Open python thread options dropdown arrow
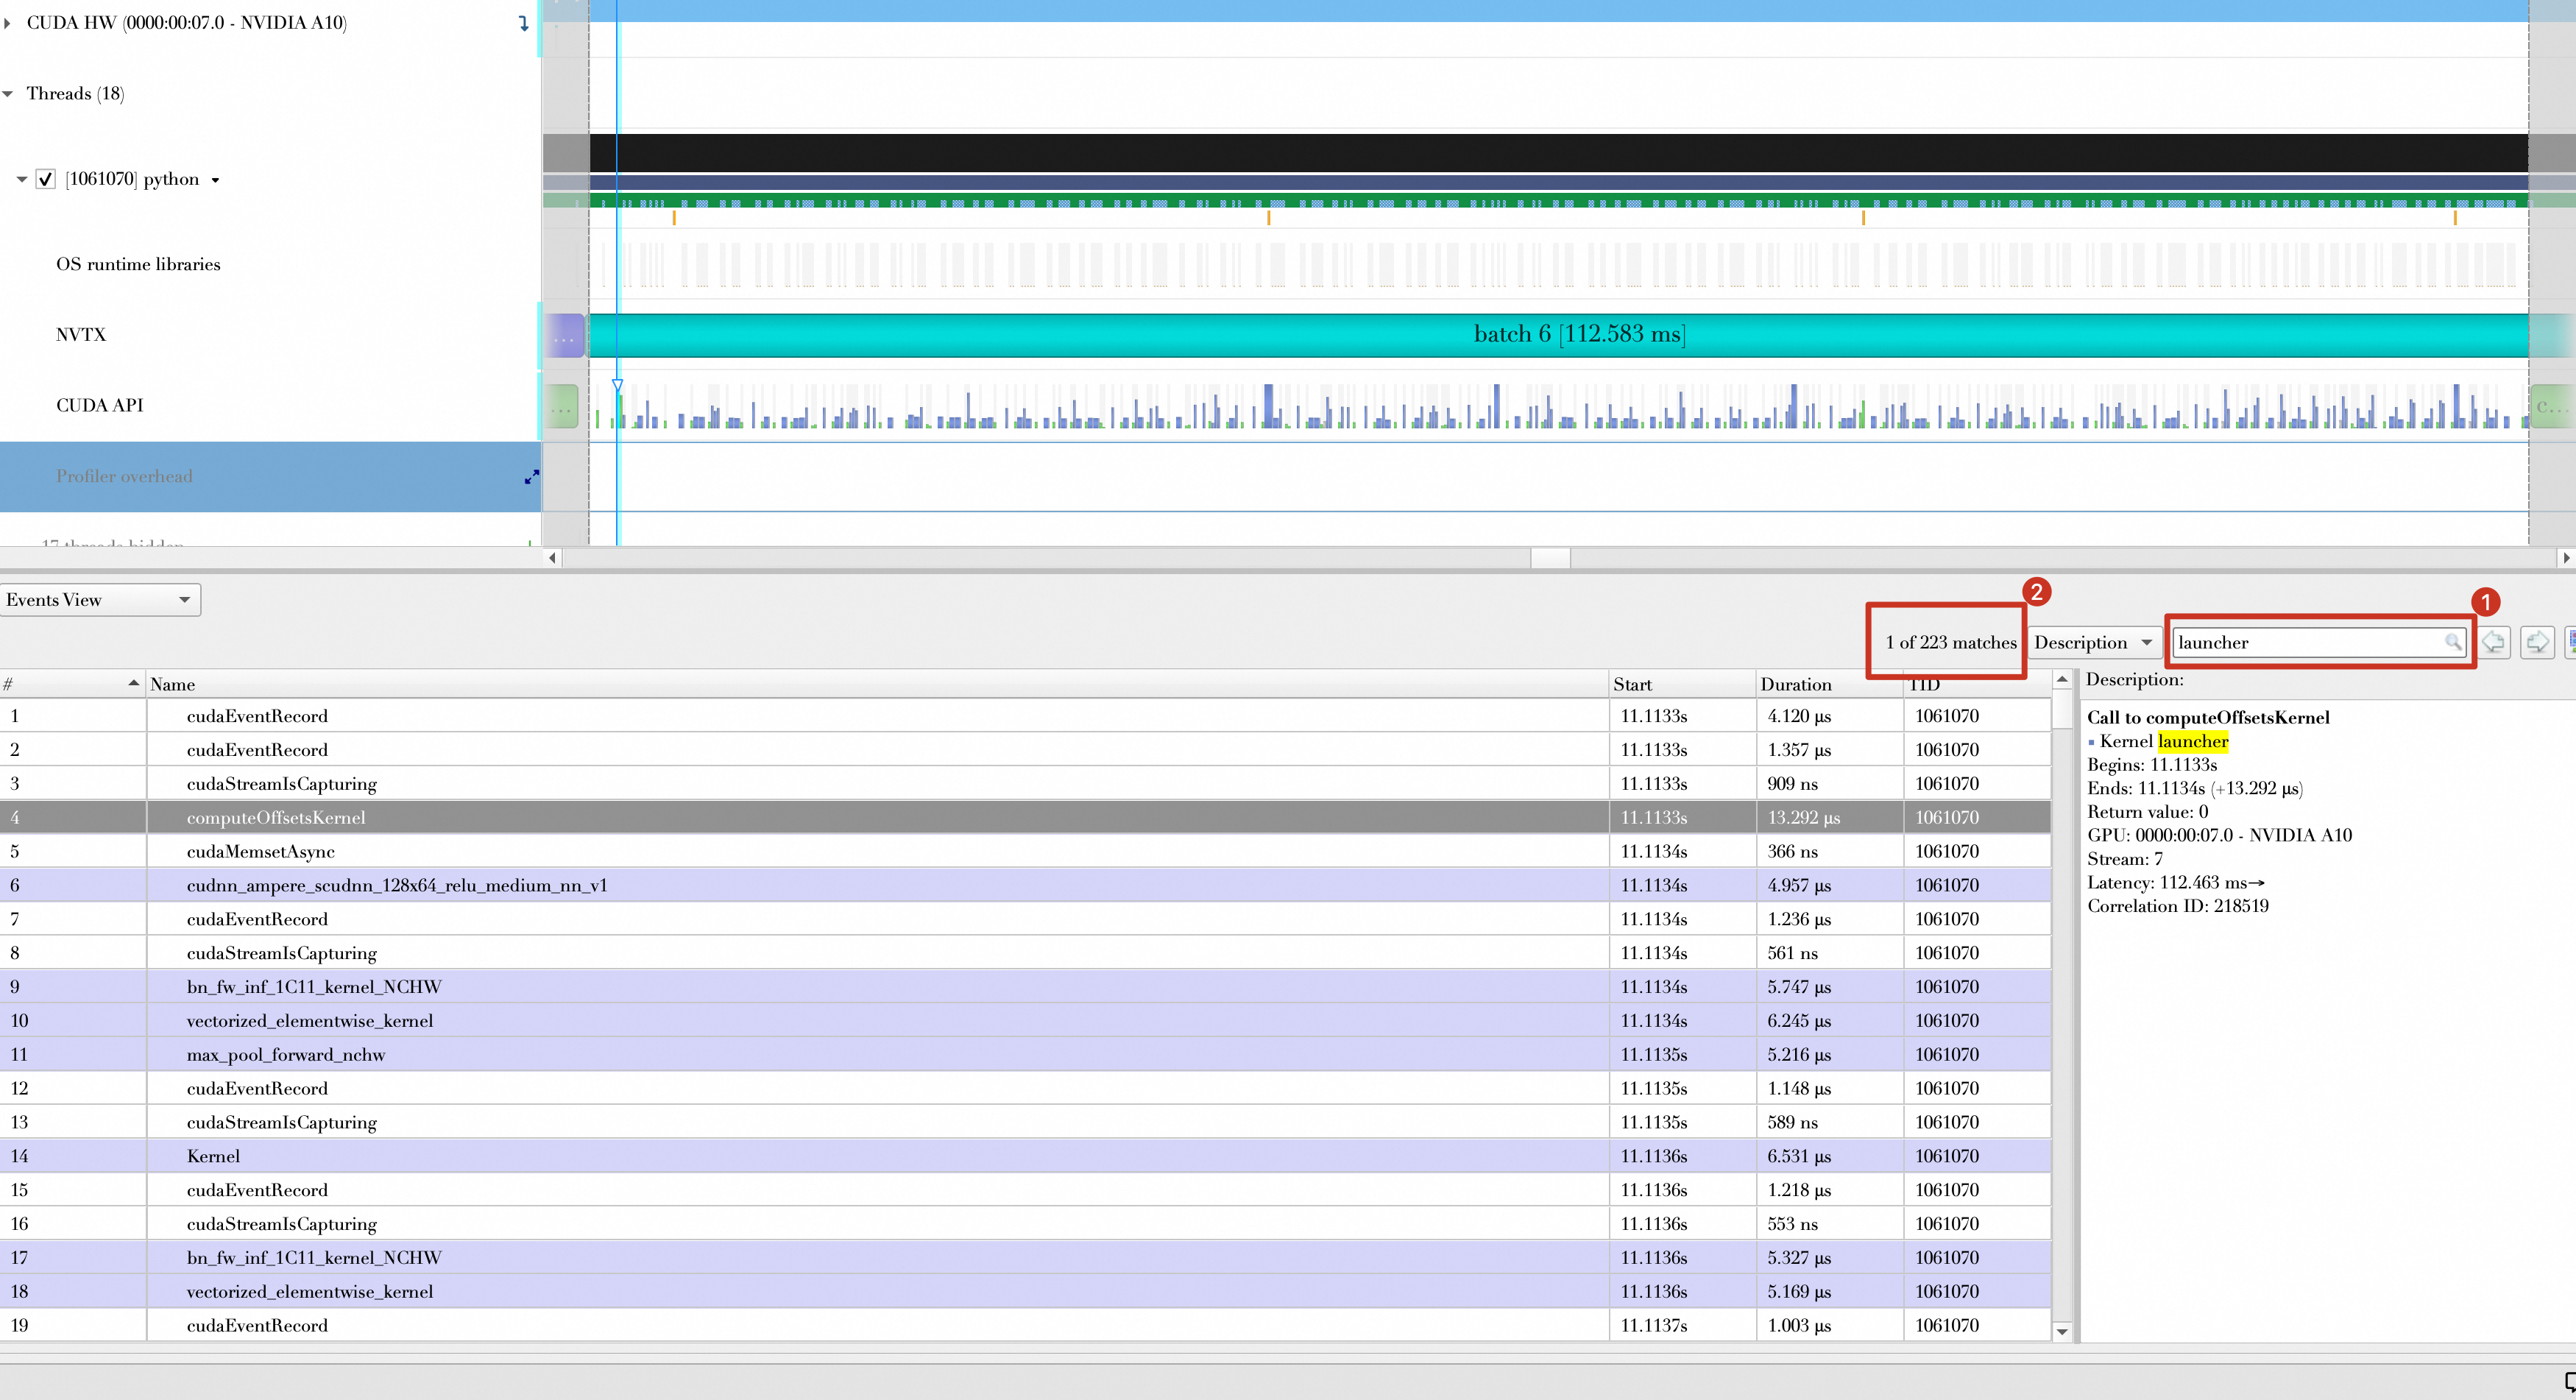2576x1400 pixels. [215, 180]
